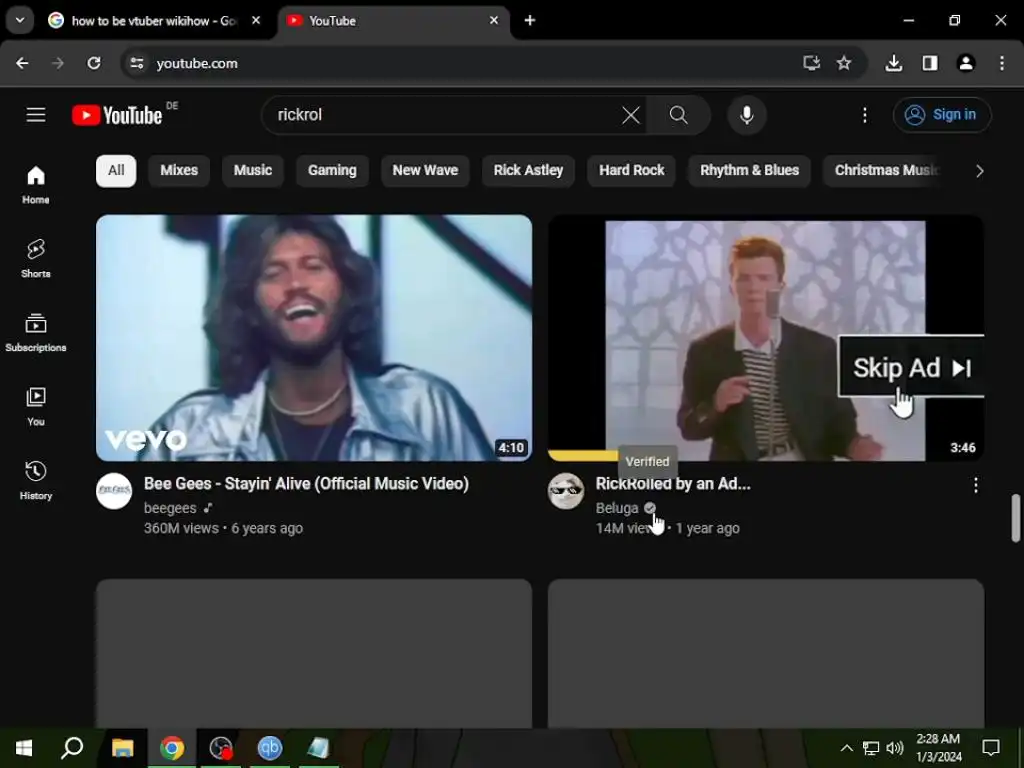Screen dimensions: 1024x768
Task: Open the notification center
Action: click(991, 748)
